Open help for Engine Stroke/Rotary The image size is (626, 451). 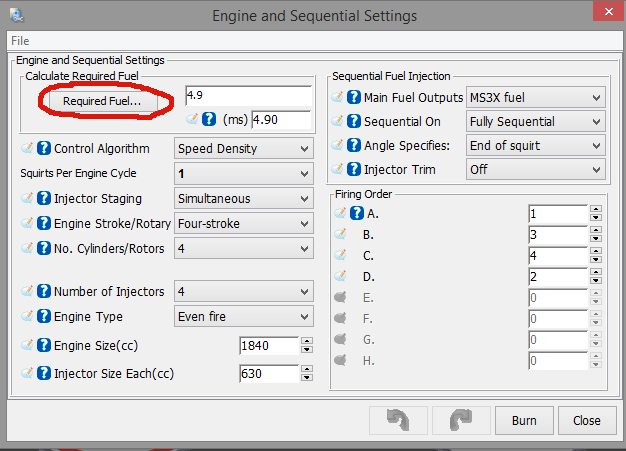pos(44,224)
